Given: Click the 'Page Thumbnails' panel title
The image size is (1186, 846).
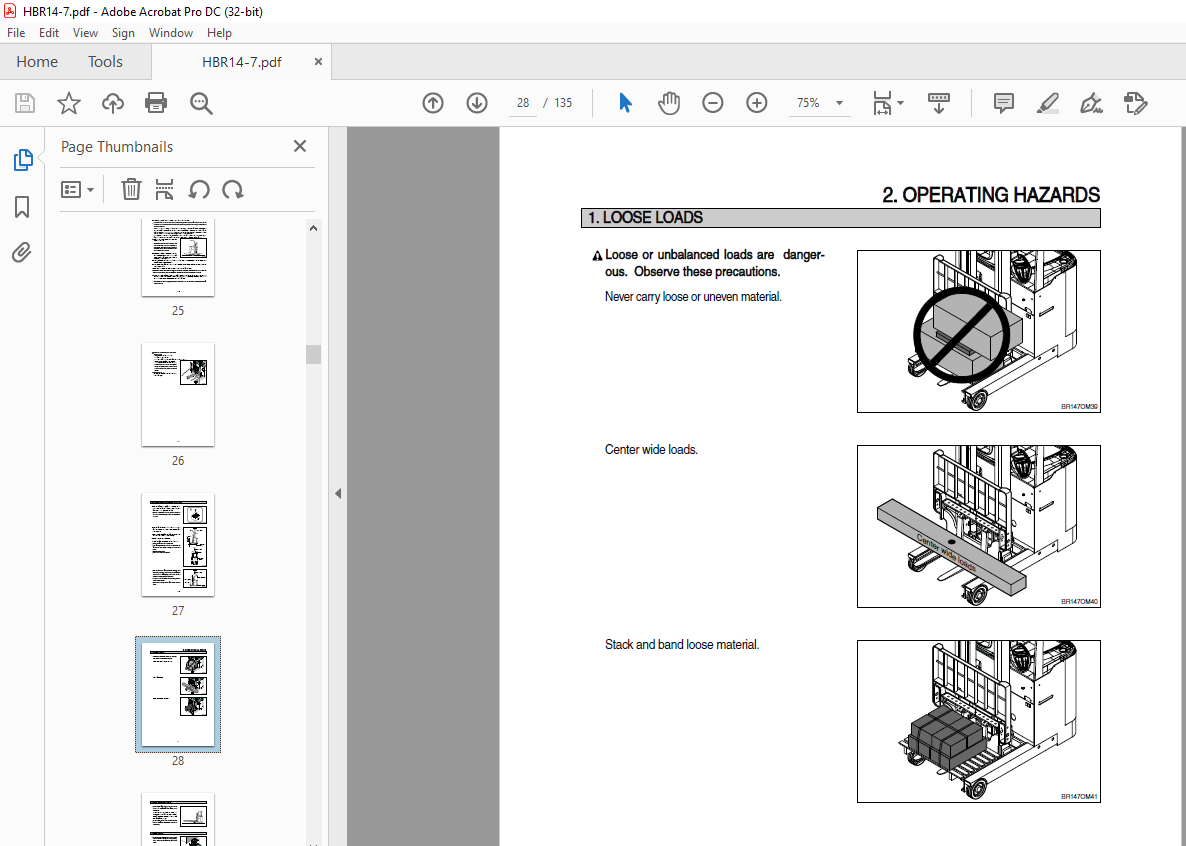Looking at the screenshot, I should pyautogui.click(x=117, y=147).
